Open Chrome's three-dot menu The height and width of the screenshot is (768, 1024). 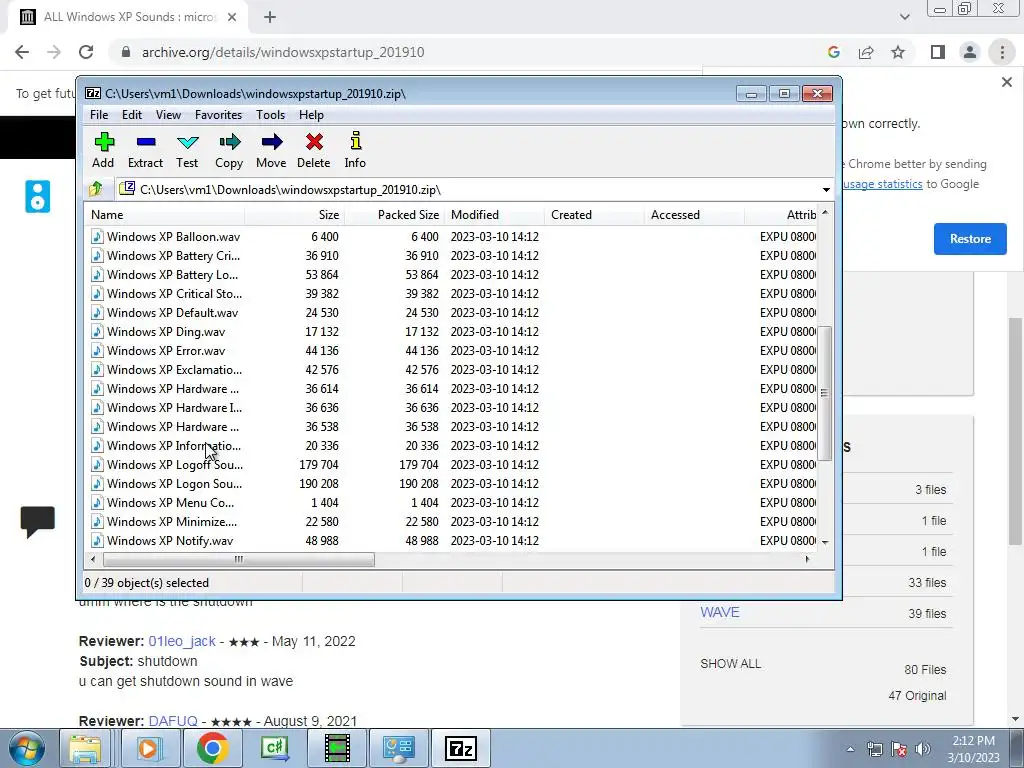click(1002, 52)
